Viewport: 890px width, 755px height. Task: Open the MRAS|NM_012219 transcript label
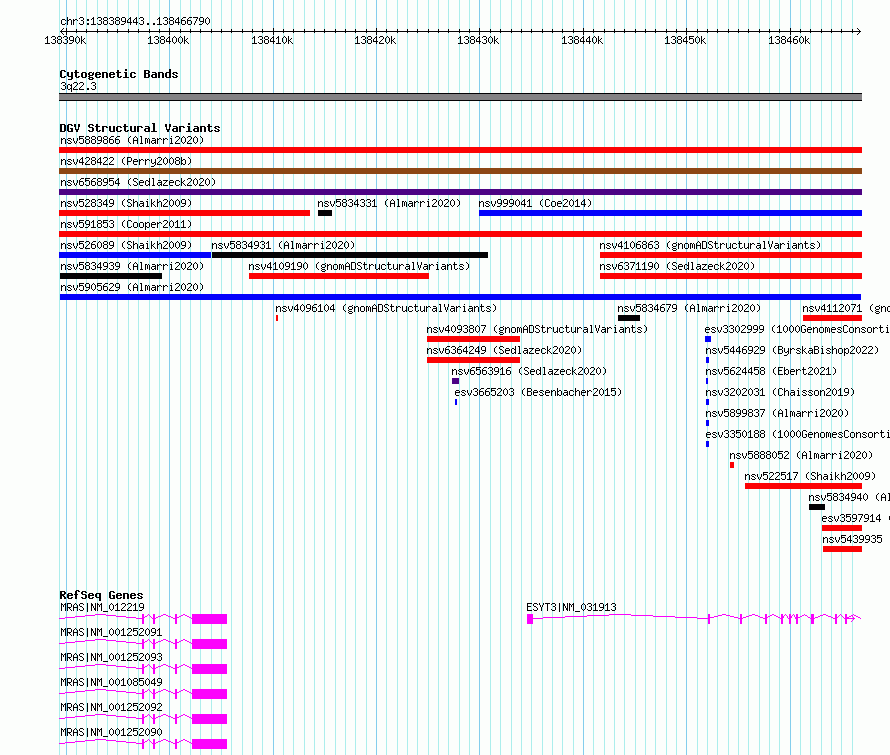(x=102, y=607)
